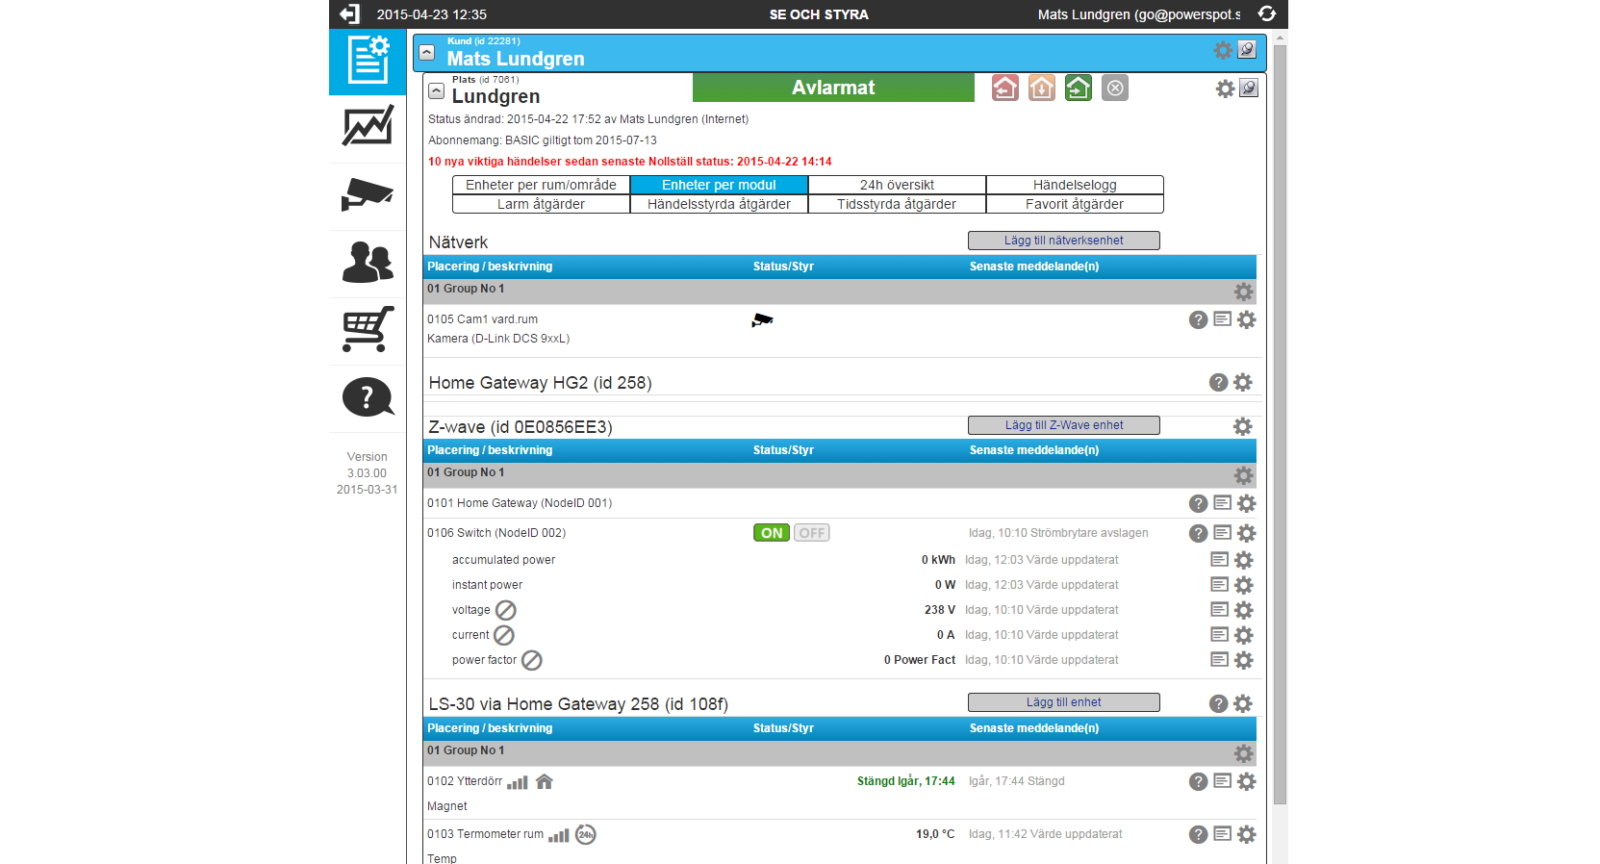Click the refresh icon in top bar

[x=1266, y=14]
